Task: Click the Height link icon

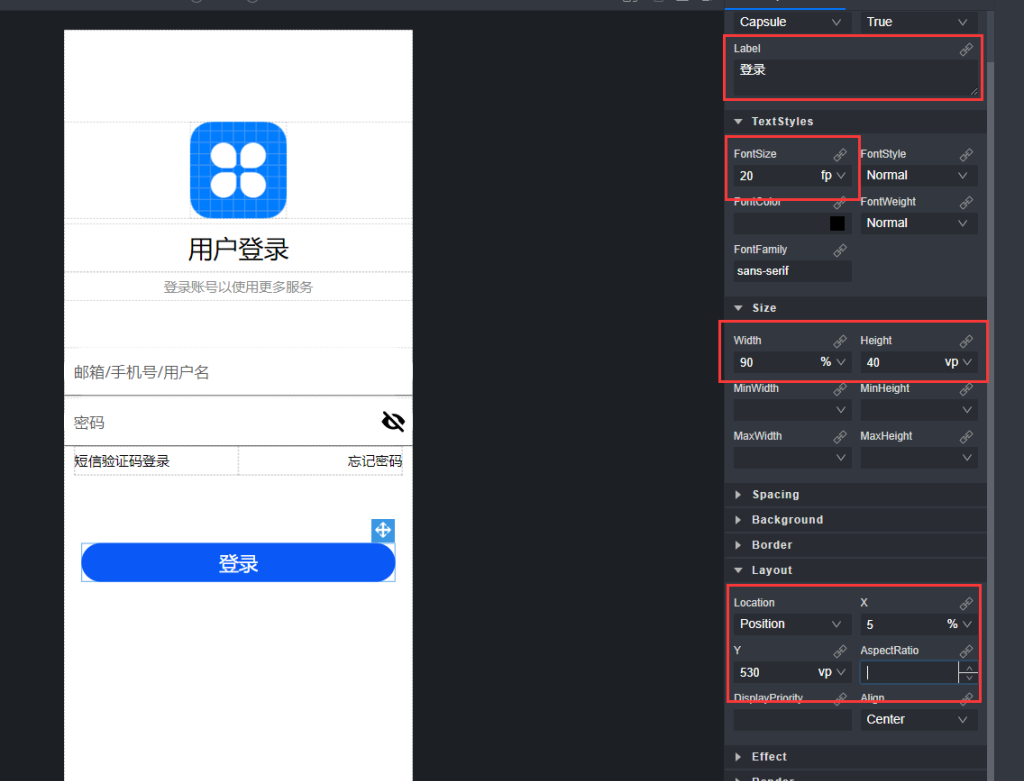Action: [966, 341]
